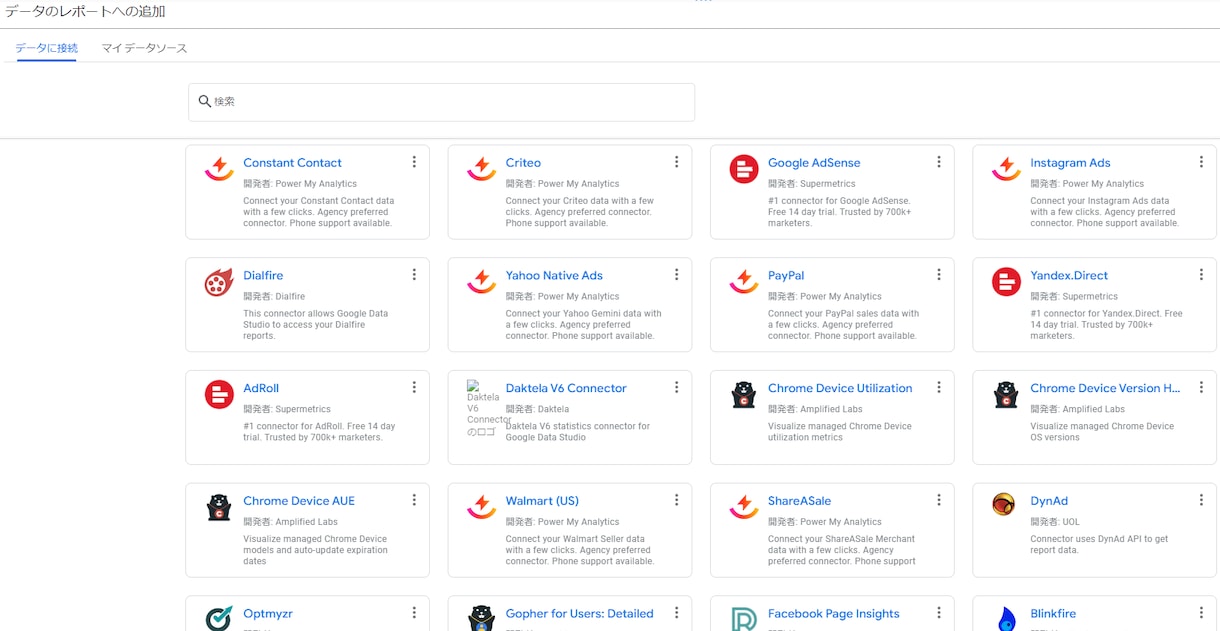The image size is (1220, 631).
Task: Click the DynAd connector logo
Action: click(x=1004, y=505)
